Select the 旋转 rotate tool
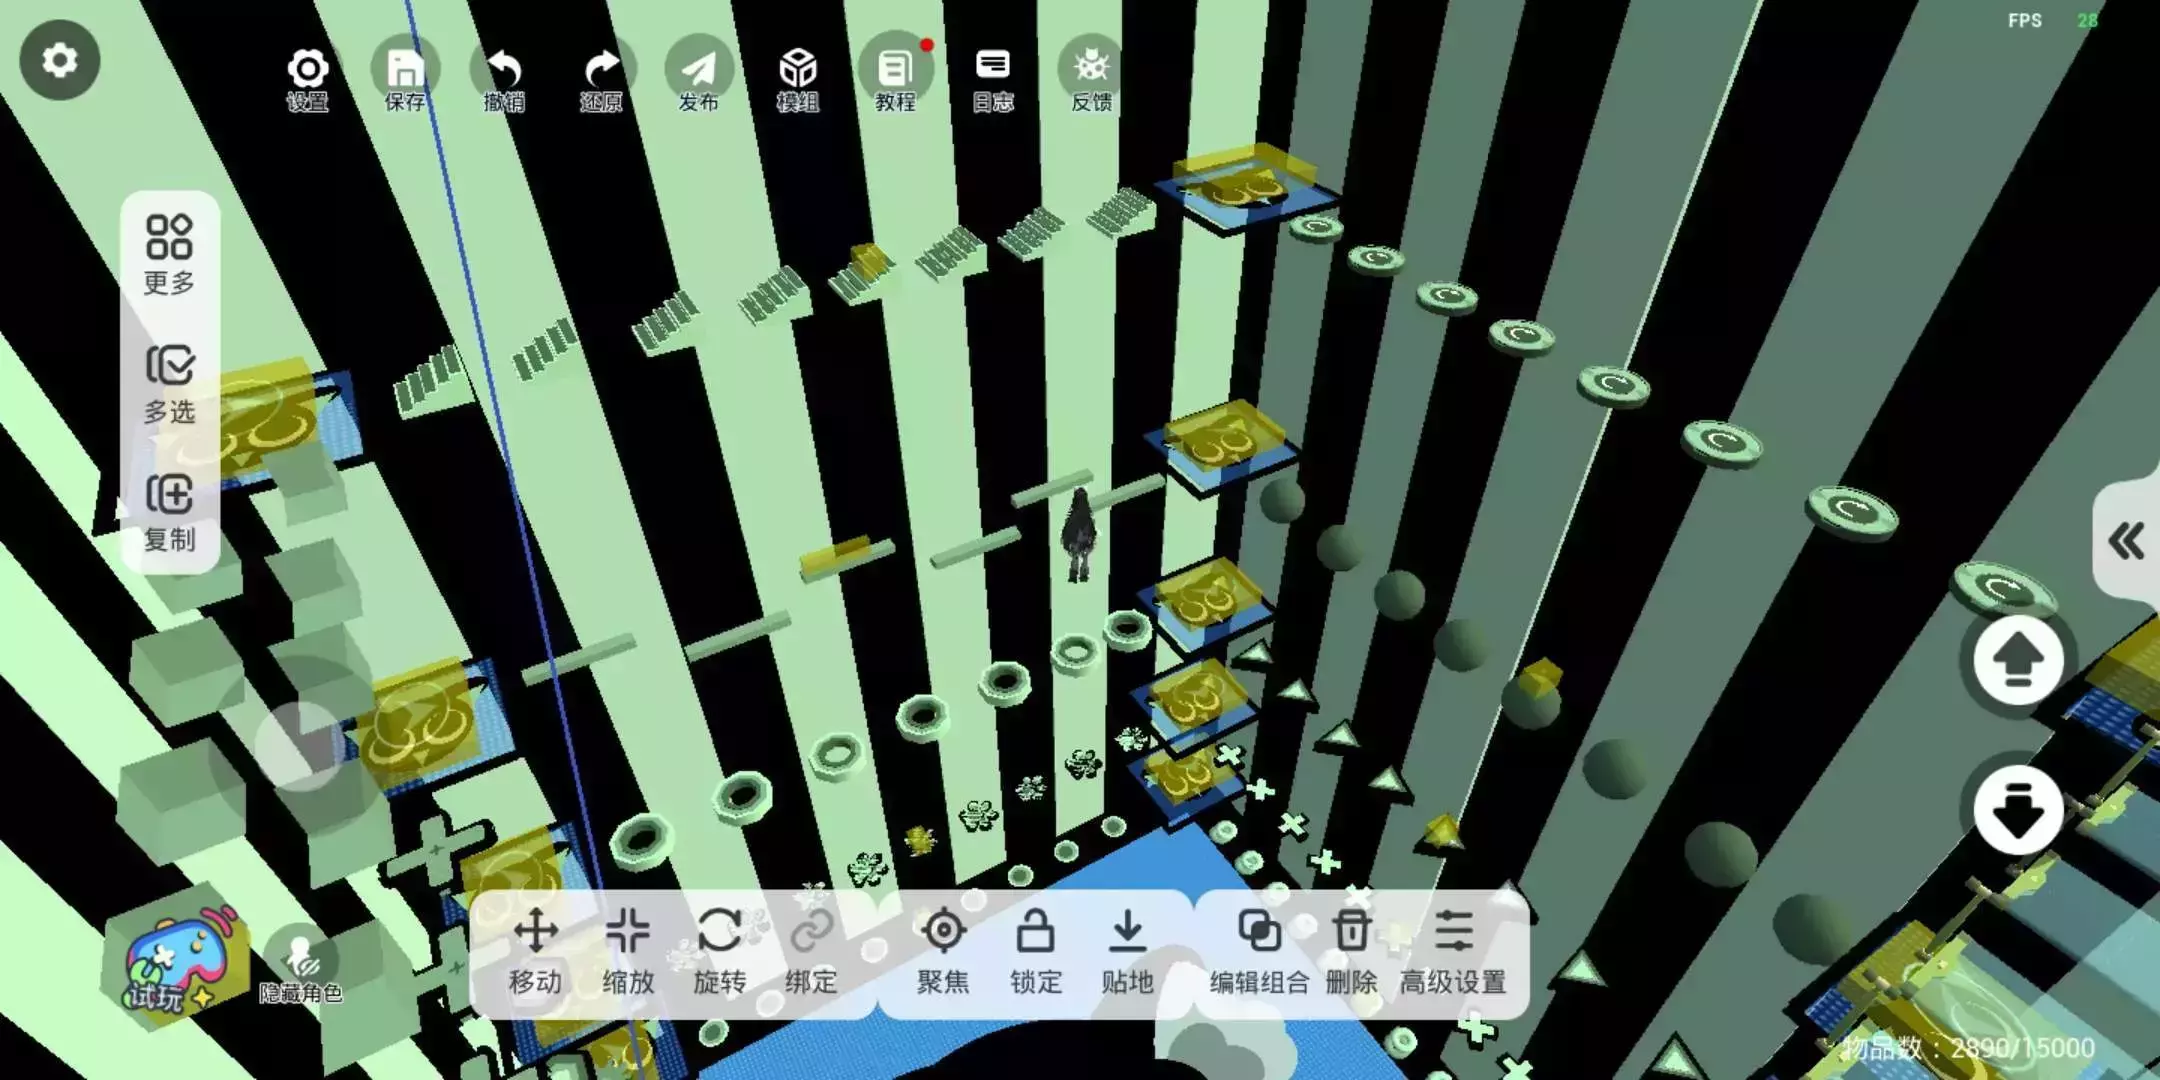2160x1080 pixels. (x=720, y=950)
